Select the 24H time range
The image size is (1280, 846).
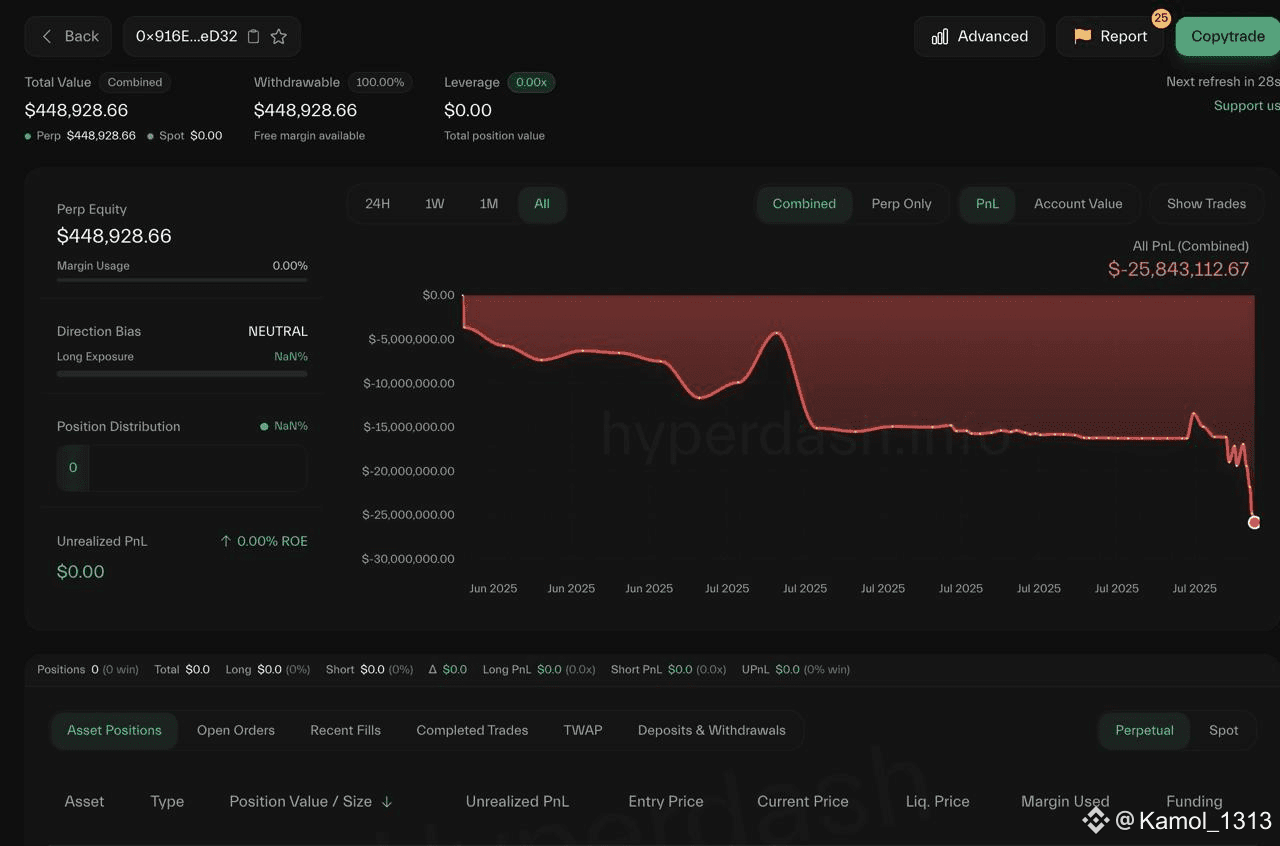tap(377, 204)
